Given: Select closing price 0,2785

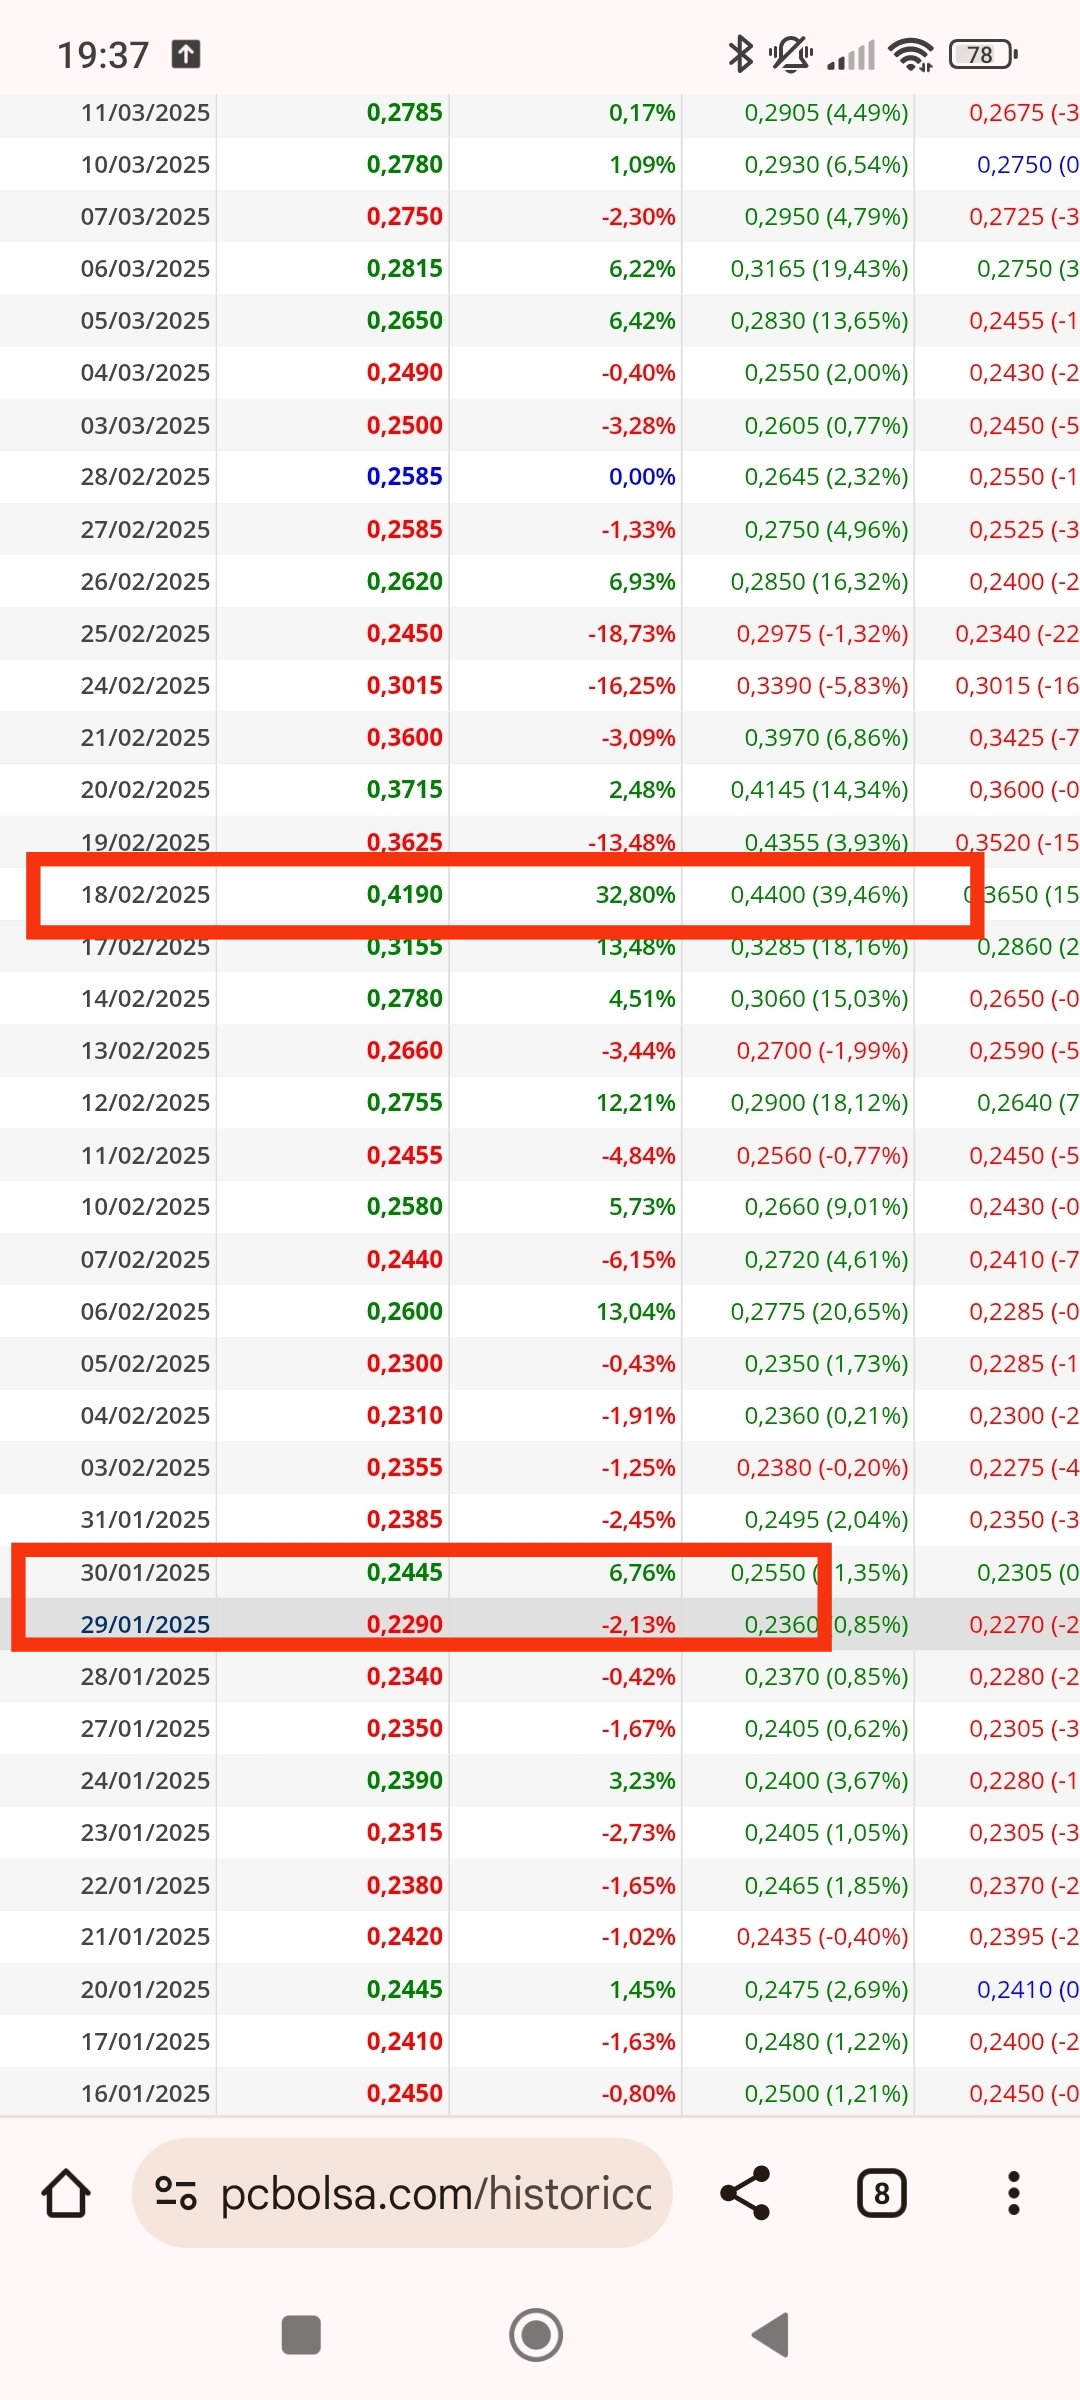Looking at the screenshot, I should click(x=404, y=112).
